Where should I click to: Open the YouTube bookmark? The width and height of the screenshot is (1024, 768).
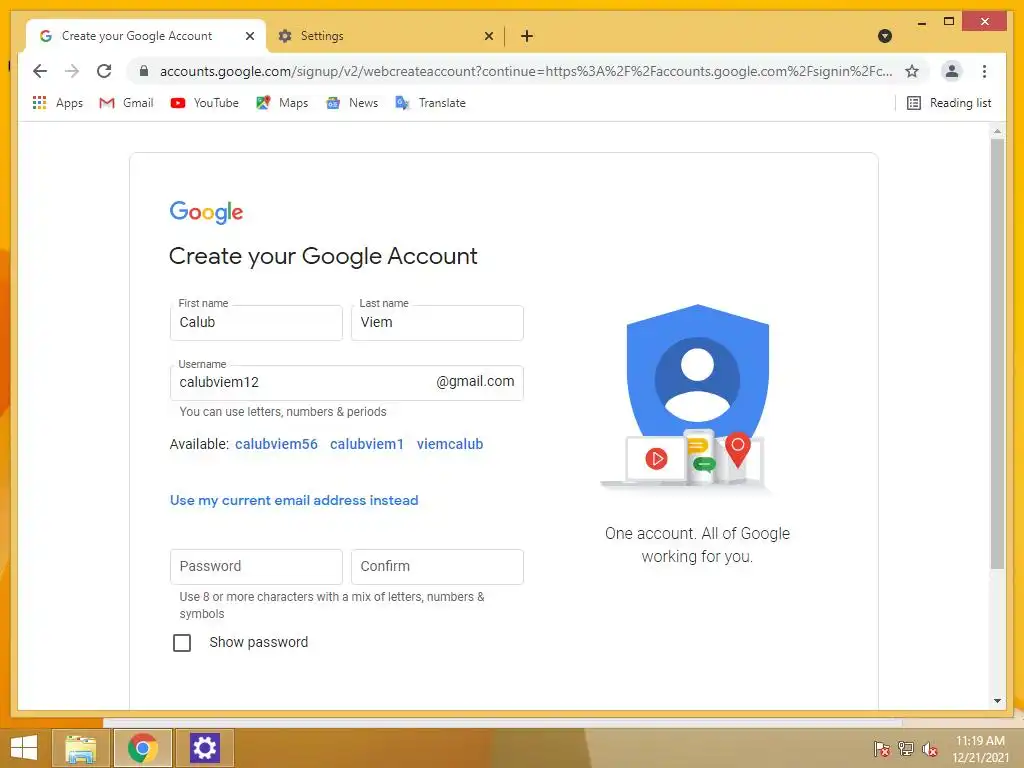click(204, 103)
